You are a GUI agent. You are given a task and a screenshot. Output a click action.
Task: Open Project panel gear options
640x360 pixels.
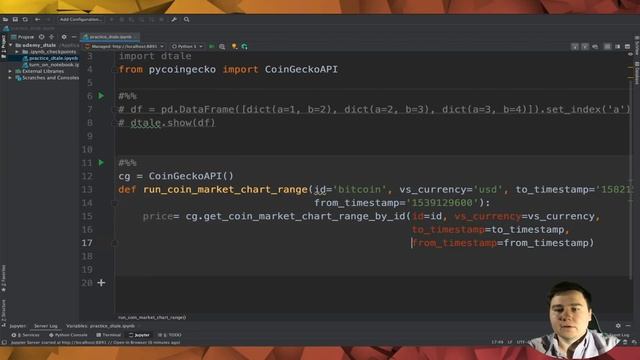[x=64, y=37]
